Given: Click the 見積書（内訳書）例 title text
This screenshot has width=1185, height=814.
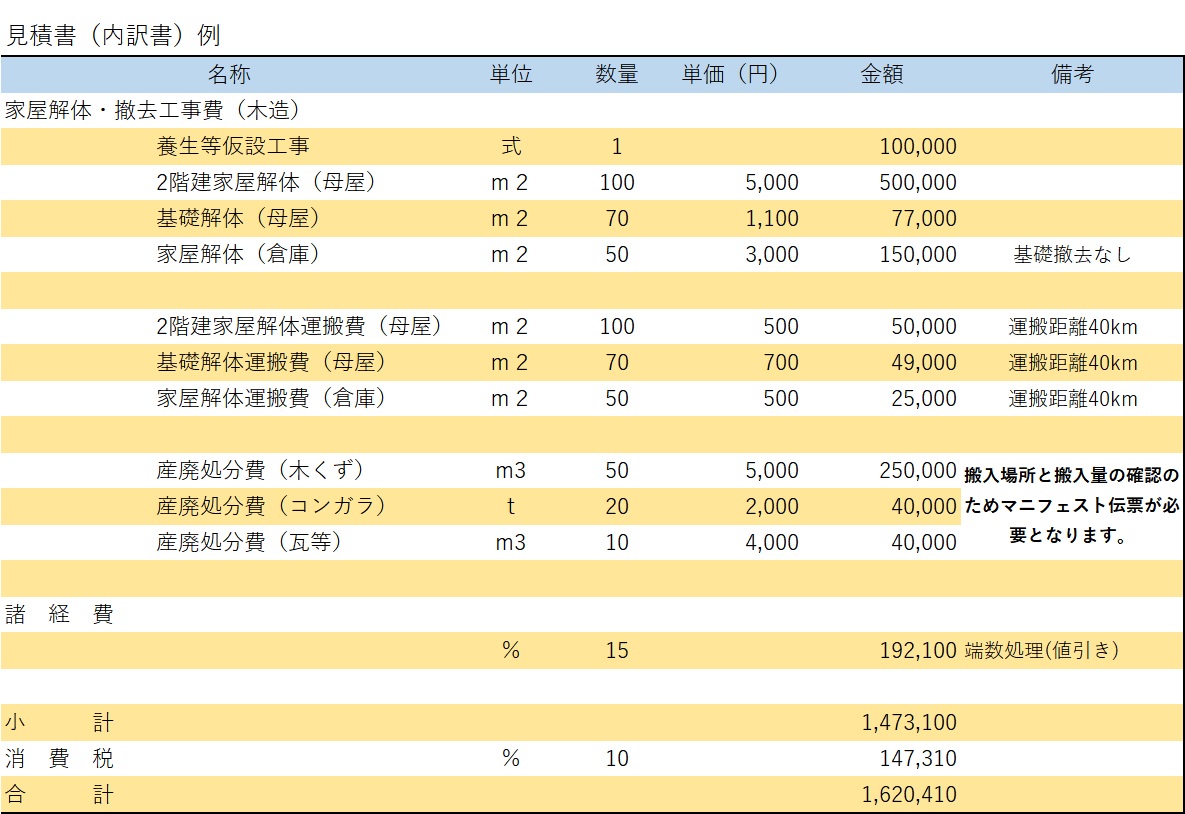Looking at the screenshot, I should click(x=113, y=35).
